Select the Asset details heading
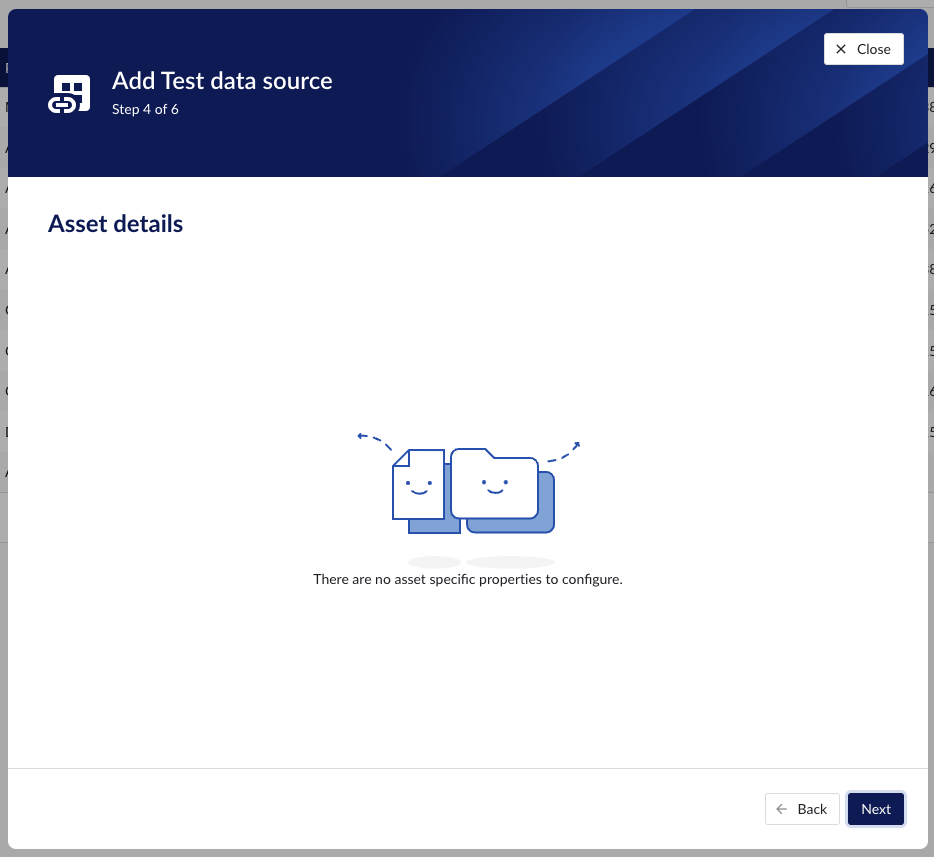934x857 pixels. tap(115, 223)
